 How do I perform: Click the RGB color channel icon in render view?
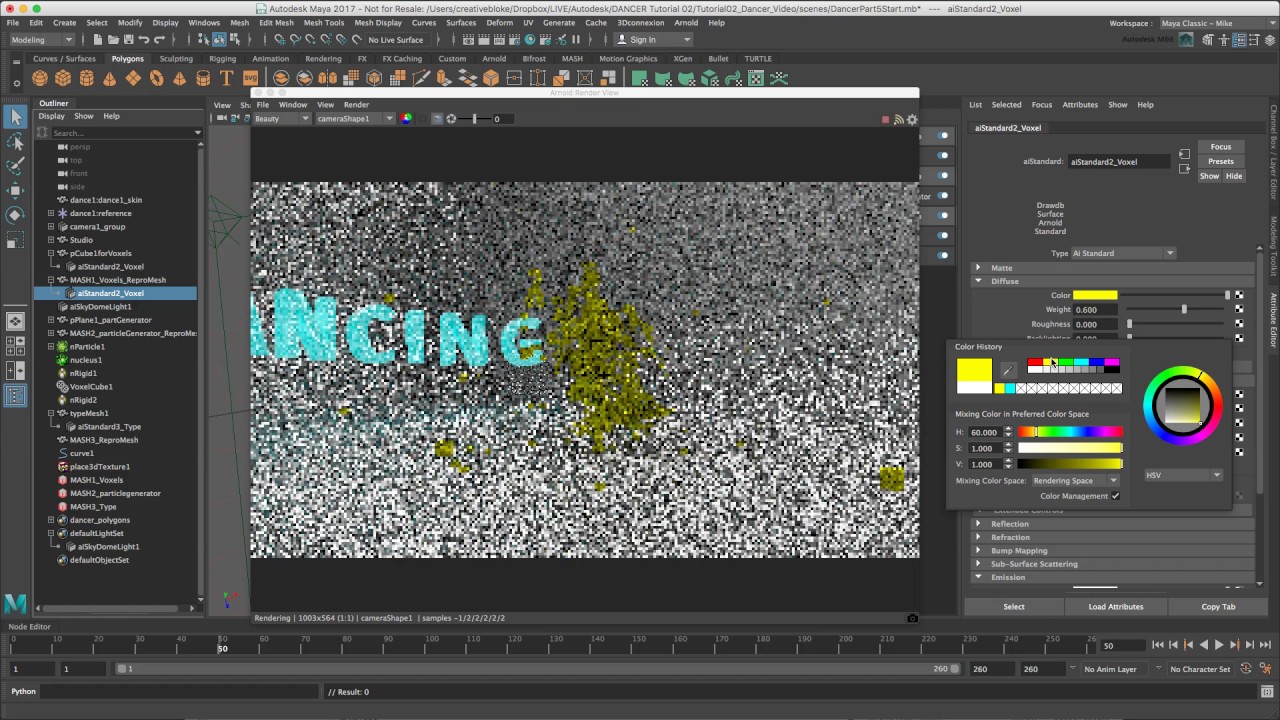click(406, 119)
